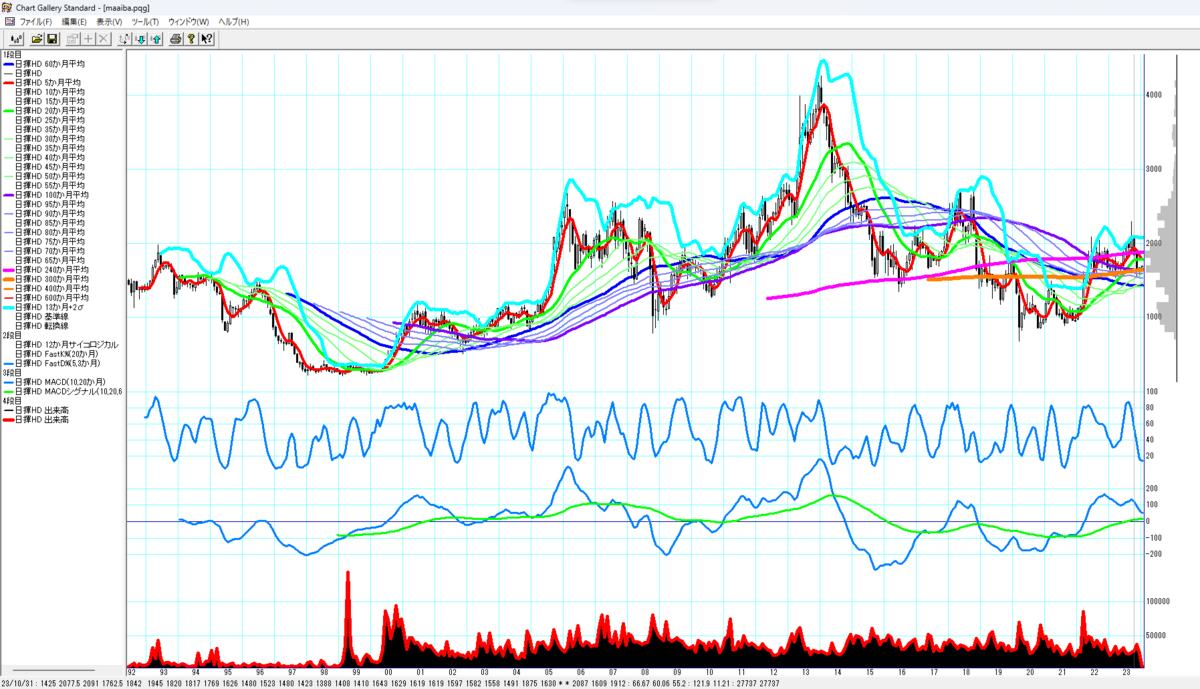Select the 2段目 legend heading
Image resolution: width=1200 pixels, height=689 pixels.
pyautogui.click(x=11, y=335)
